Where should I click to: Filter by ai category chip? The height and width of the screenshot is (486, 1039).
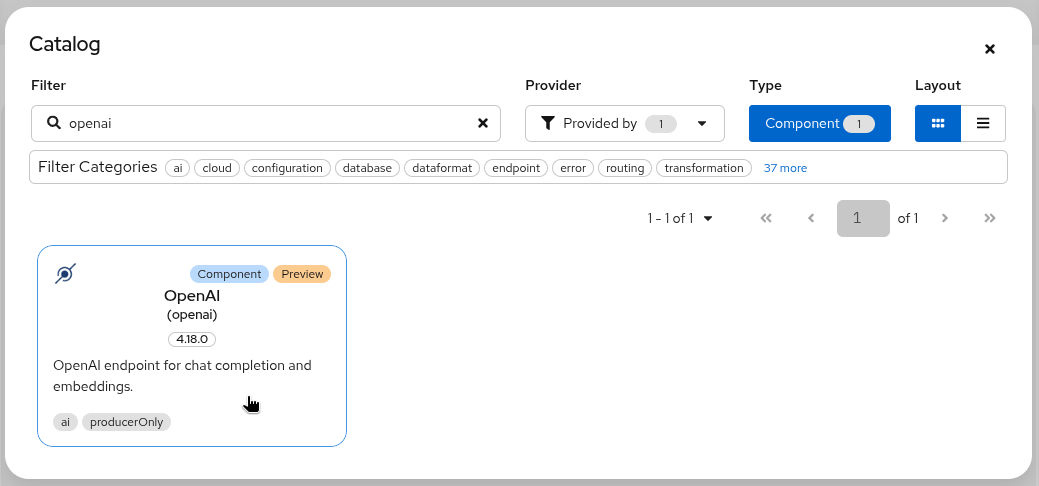pos(178,168)
